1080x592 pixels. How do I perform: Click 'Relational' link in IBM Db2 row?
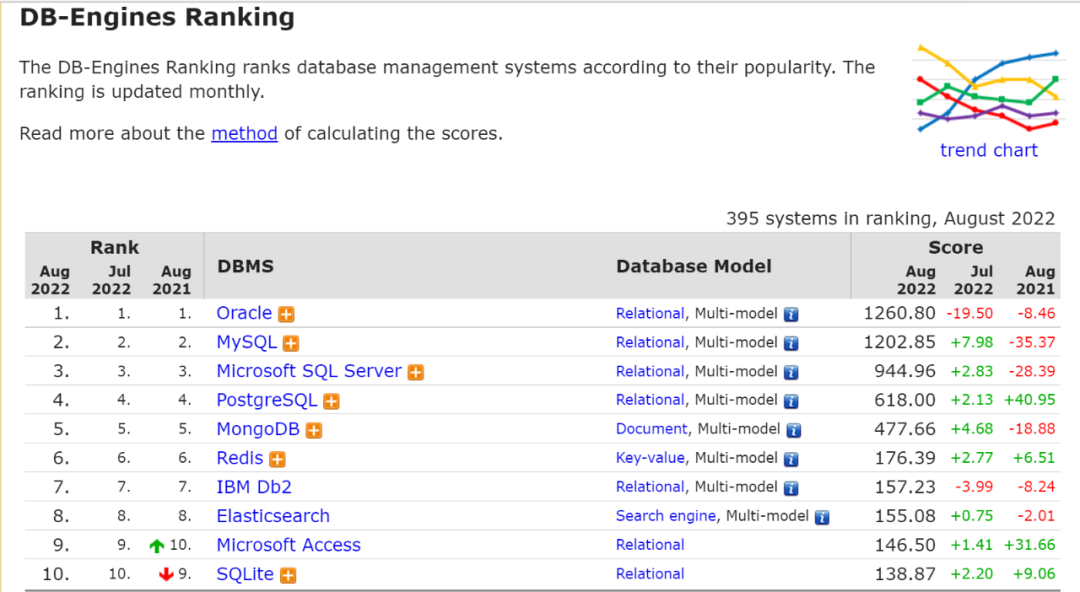tap(650, 487)
